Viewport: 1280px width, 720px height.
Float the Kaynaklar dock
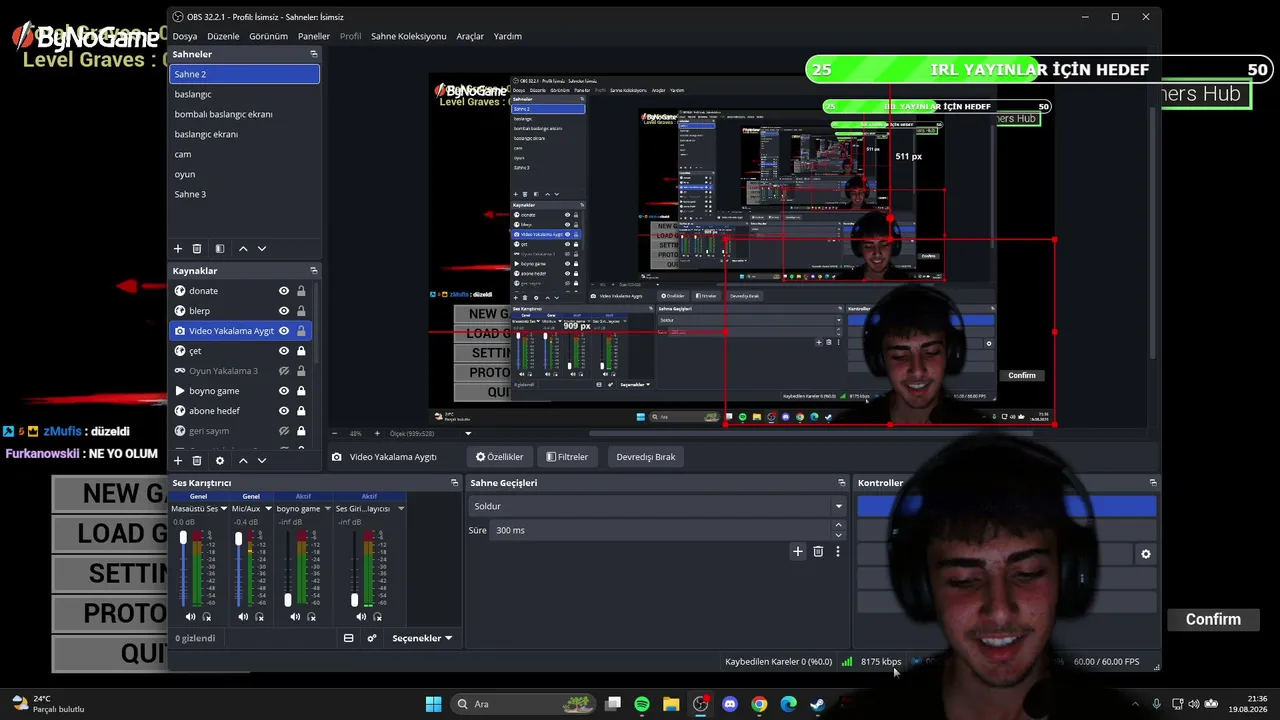click(x=314, y=271)
